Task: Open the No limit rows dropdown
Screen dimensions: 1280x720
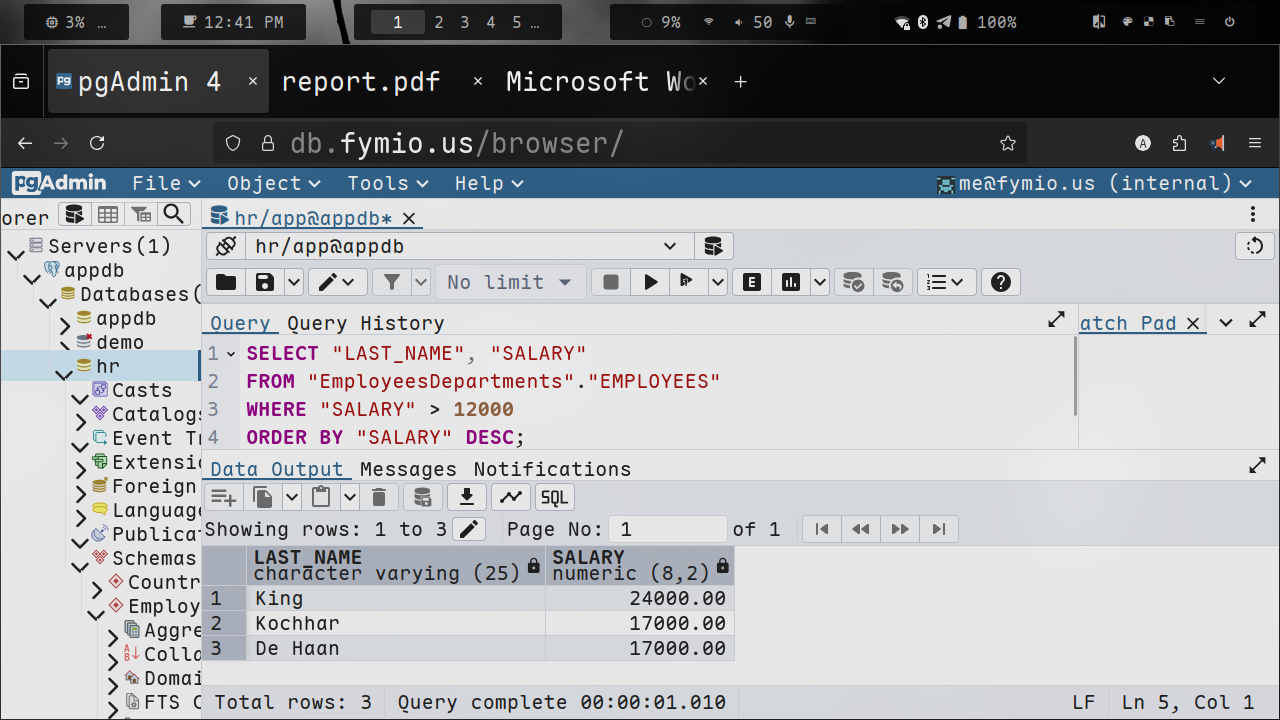Action: coord(510,282)
